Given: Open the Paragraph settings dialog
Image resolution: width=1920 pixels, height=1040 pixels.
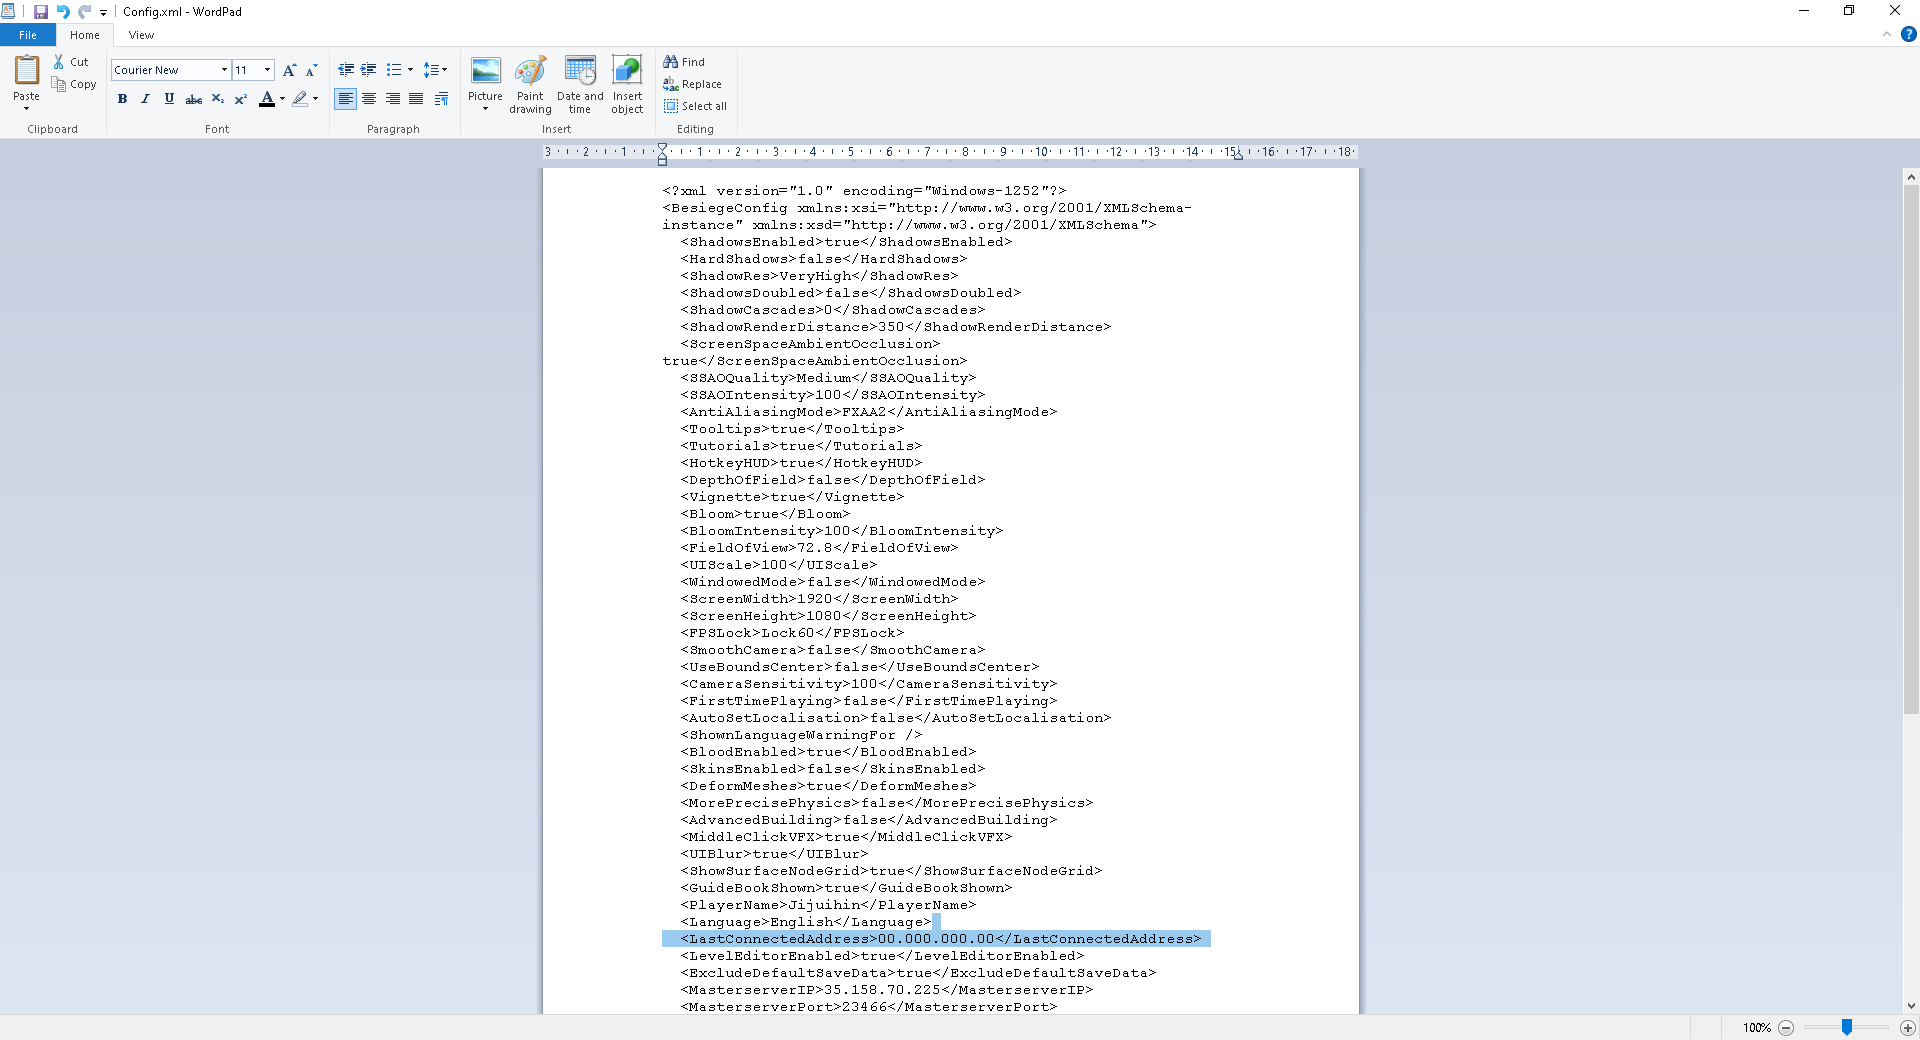Looking at the screenshot, I should (441, 99).
